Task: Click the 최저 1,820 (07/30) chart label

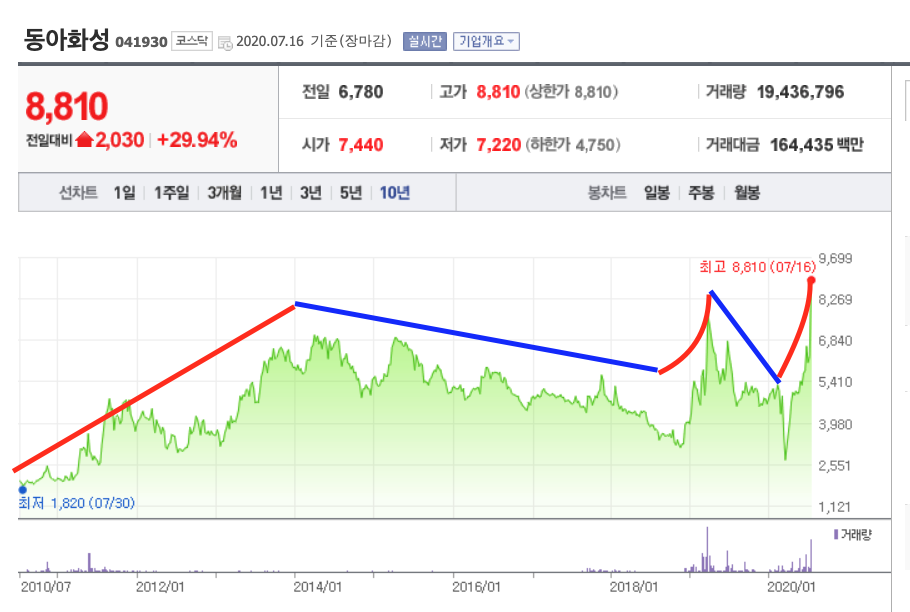Action: point(77,503)
